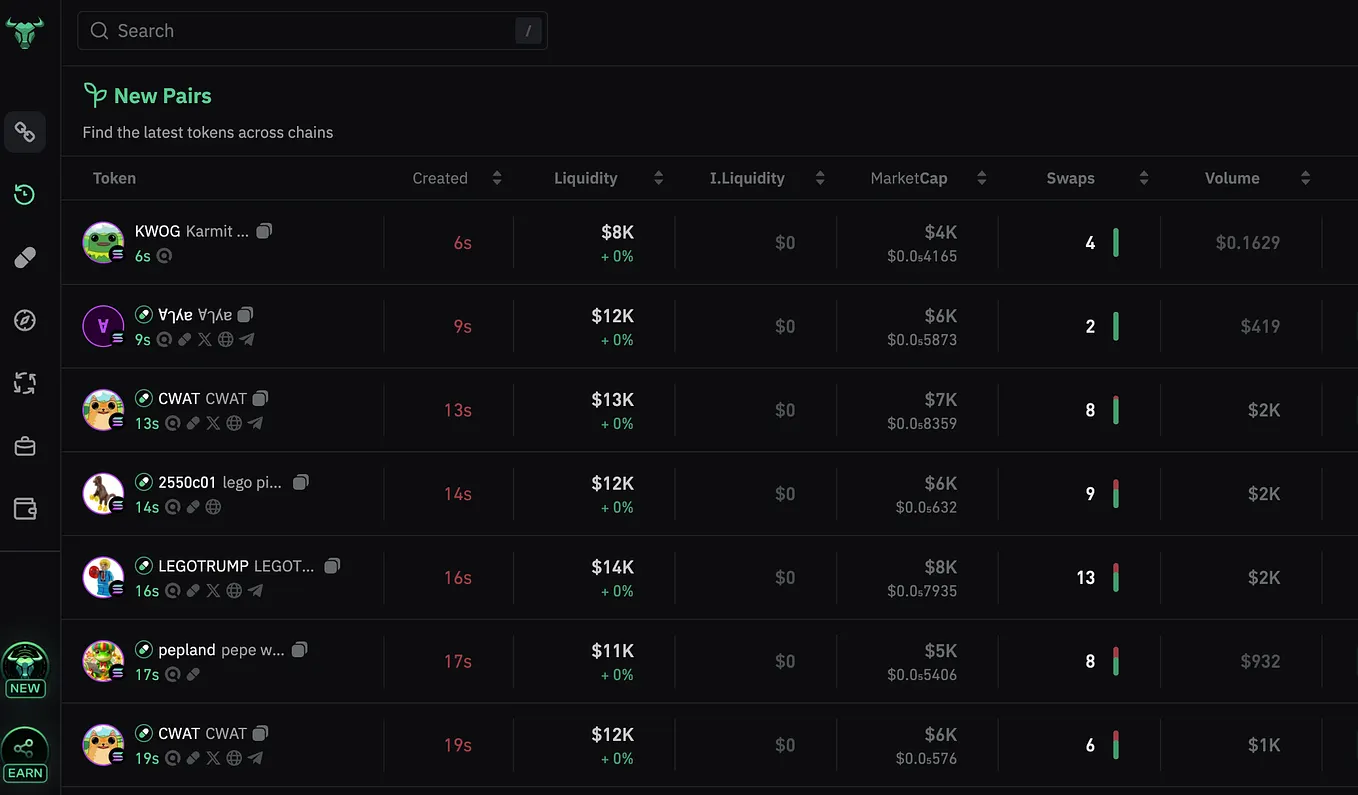
Task: Open the website globe icon for 2550c01
Action: coord(213,507)
